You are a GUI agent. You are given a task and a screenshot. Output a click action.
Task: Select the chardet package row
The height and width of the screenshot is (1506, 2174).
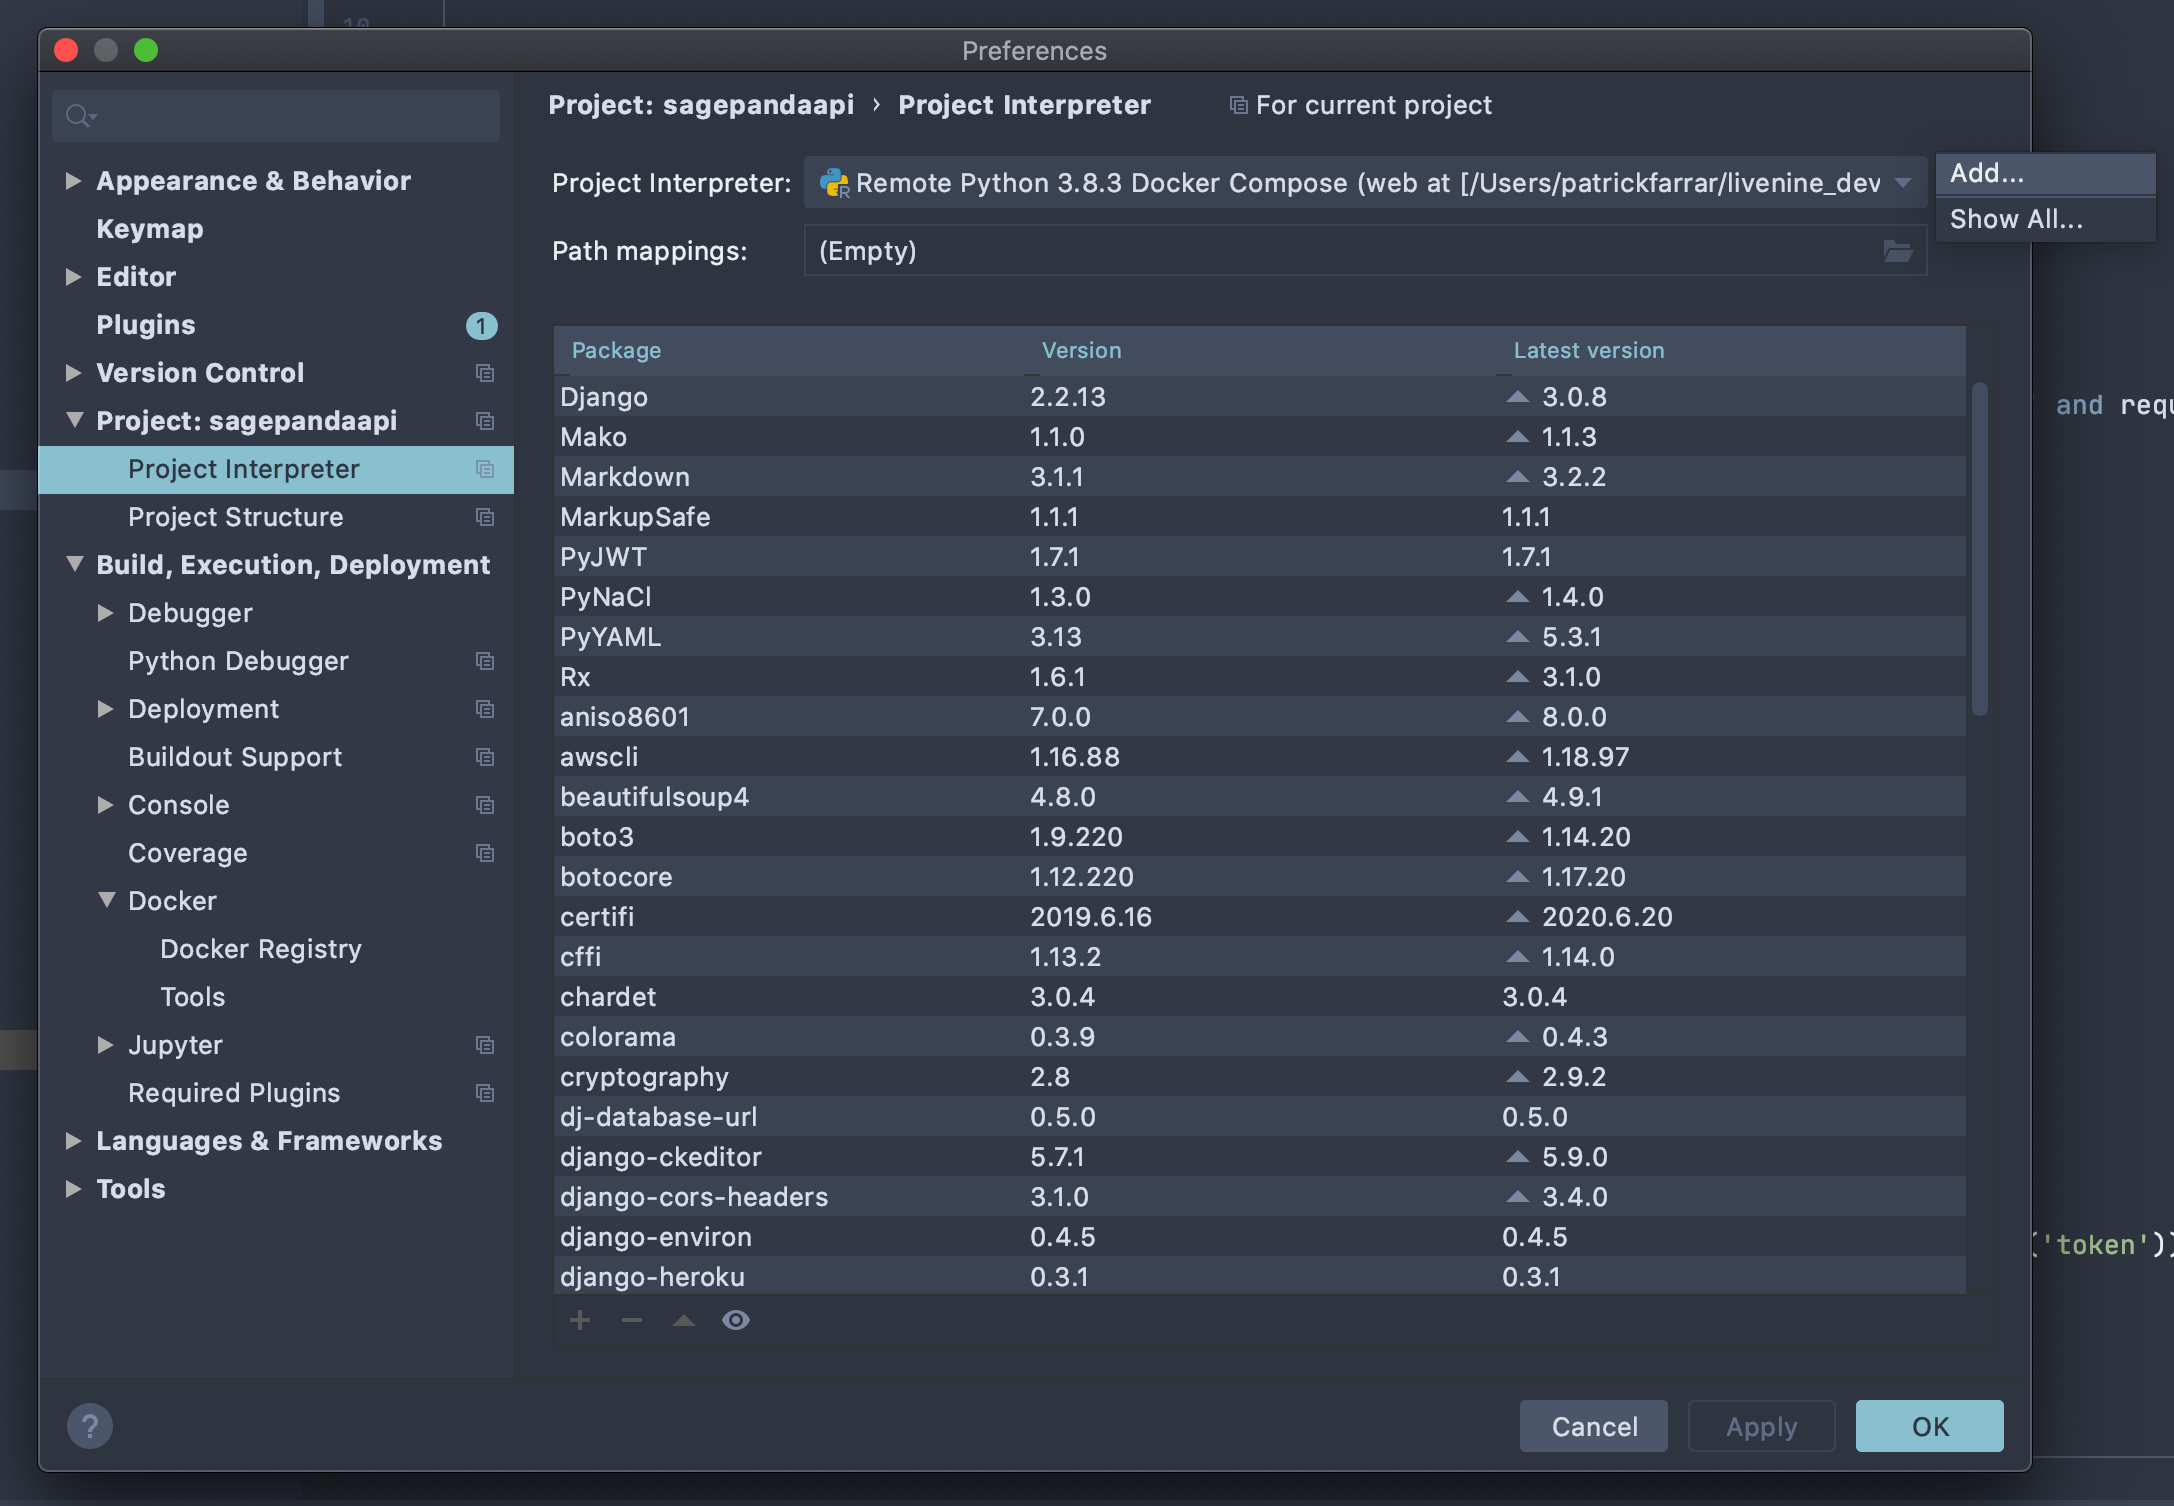tap(1260, 997)
